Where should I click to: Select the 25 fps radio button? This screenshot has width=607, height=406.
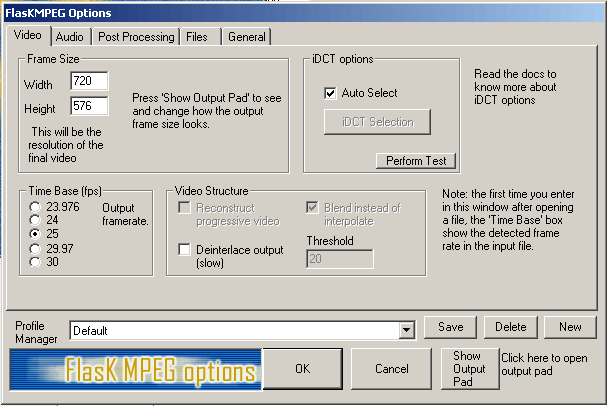(35, 234)
